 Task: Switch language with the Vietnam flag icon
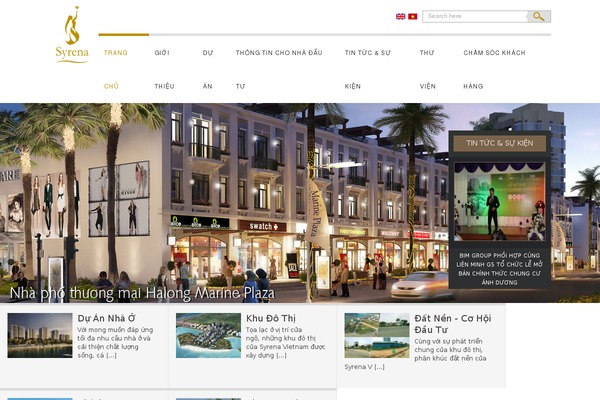[x=412, y=16]
